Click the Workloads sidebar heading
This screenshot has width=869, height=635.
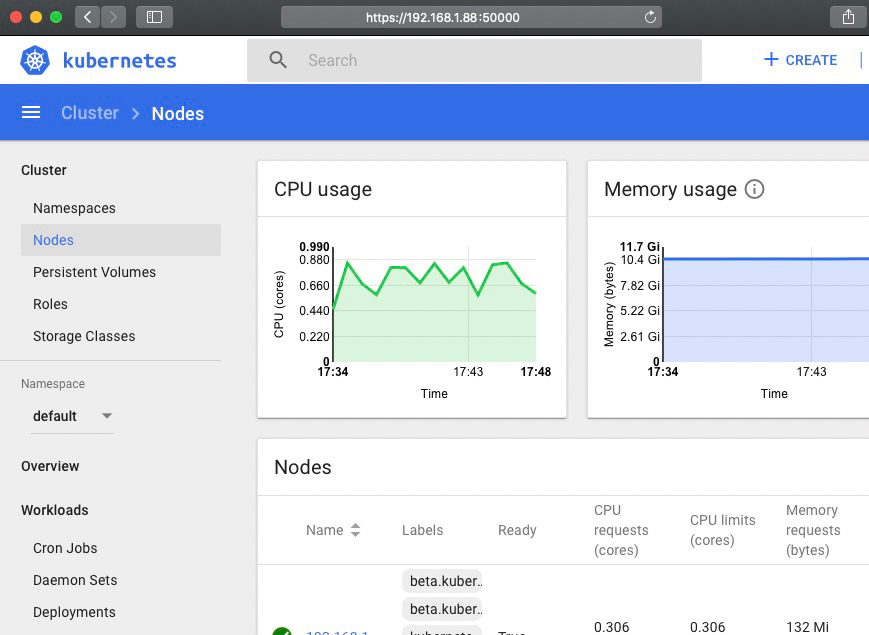[x=54, y=510]
